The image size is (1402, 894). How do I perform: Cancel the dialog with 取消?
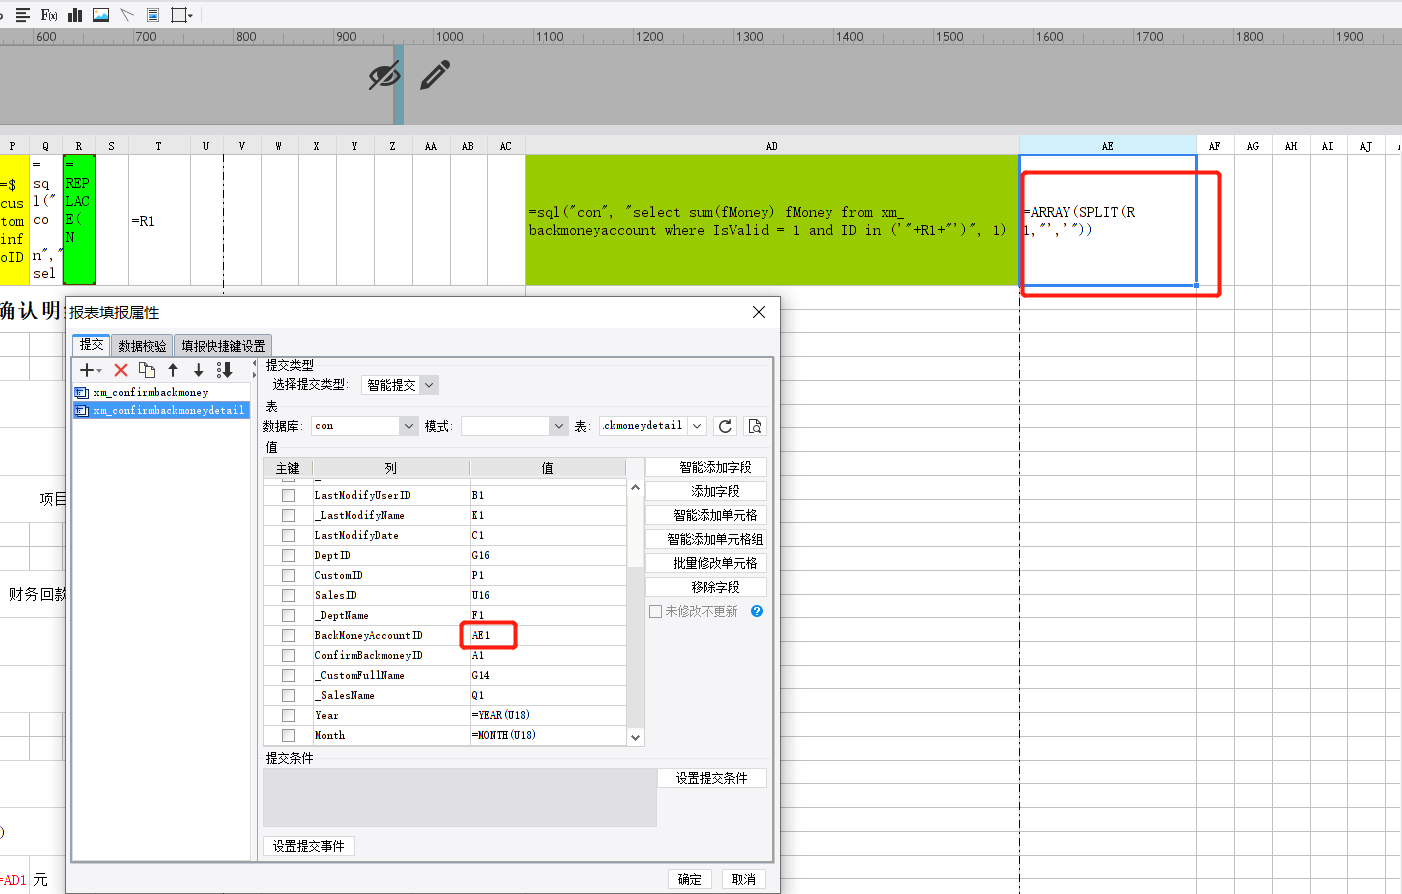(x=744, y=879)
